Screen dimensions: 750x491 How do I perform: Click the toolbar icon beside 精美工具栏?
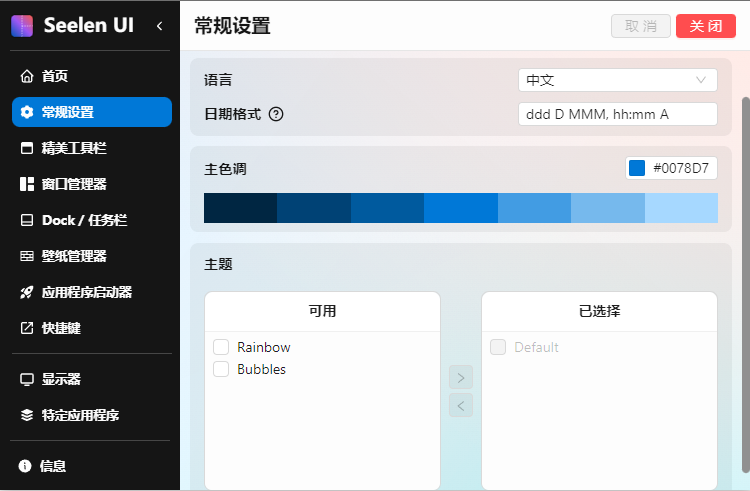(27, 148)
